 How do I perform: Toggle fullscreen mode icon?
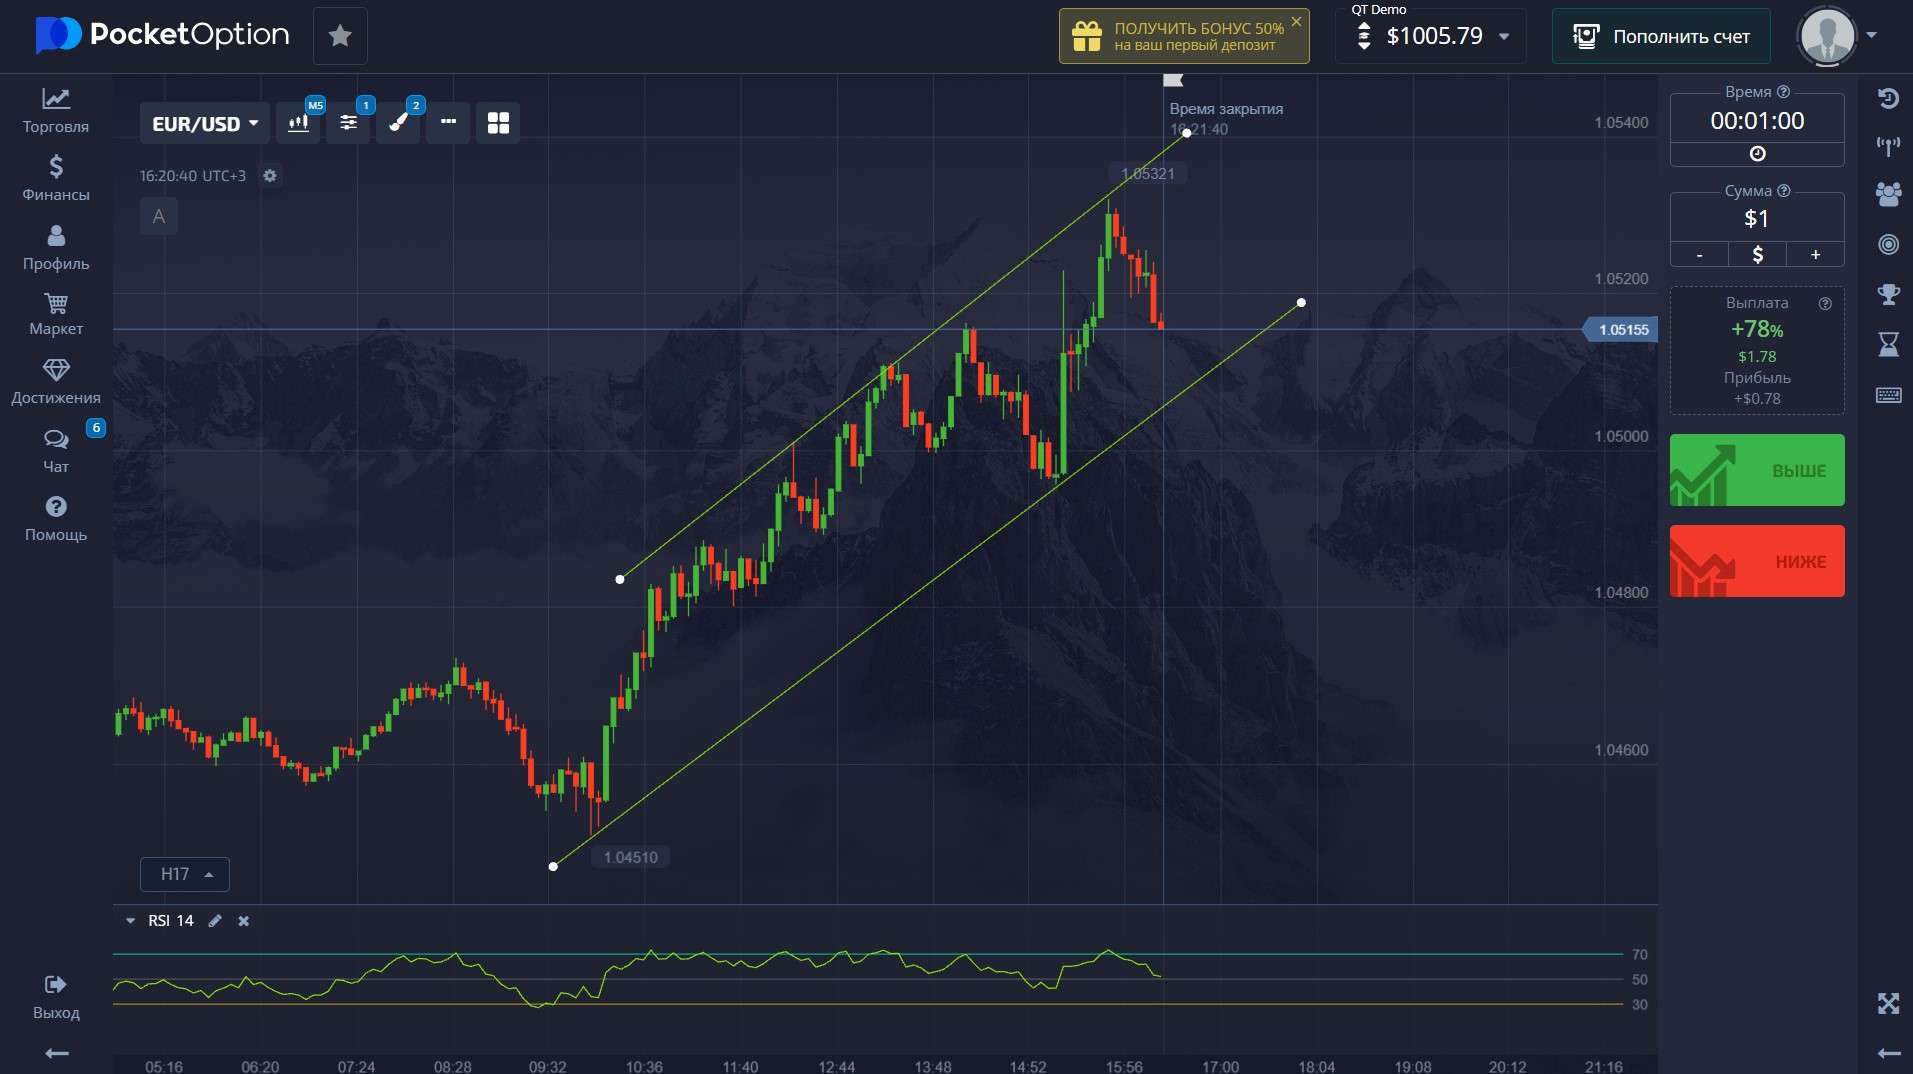(1888, 1003)
